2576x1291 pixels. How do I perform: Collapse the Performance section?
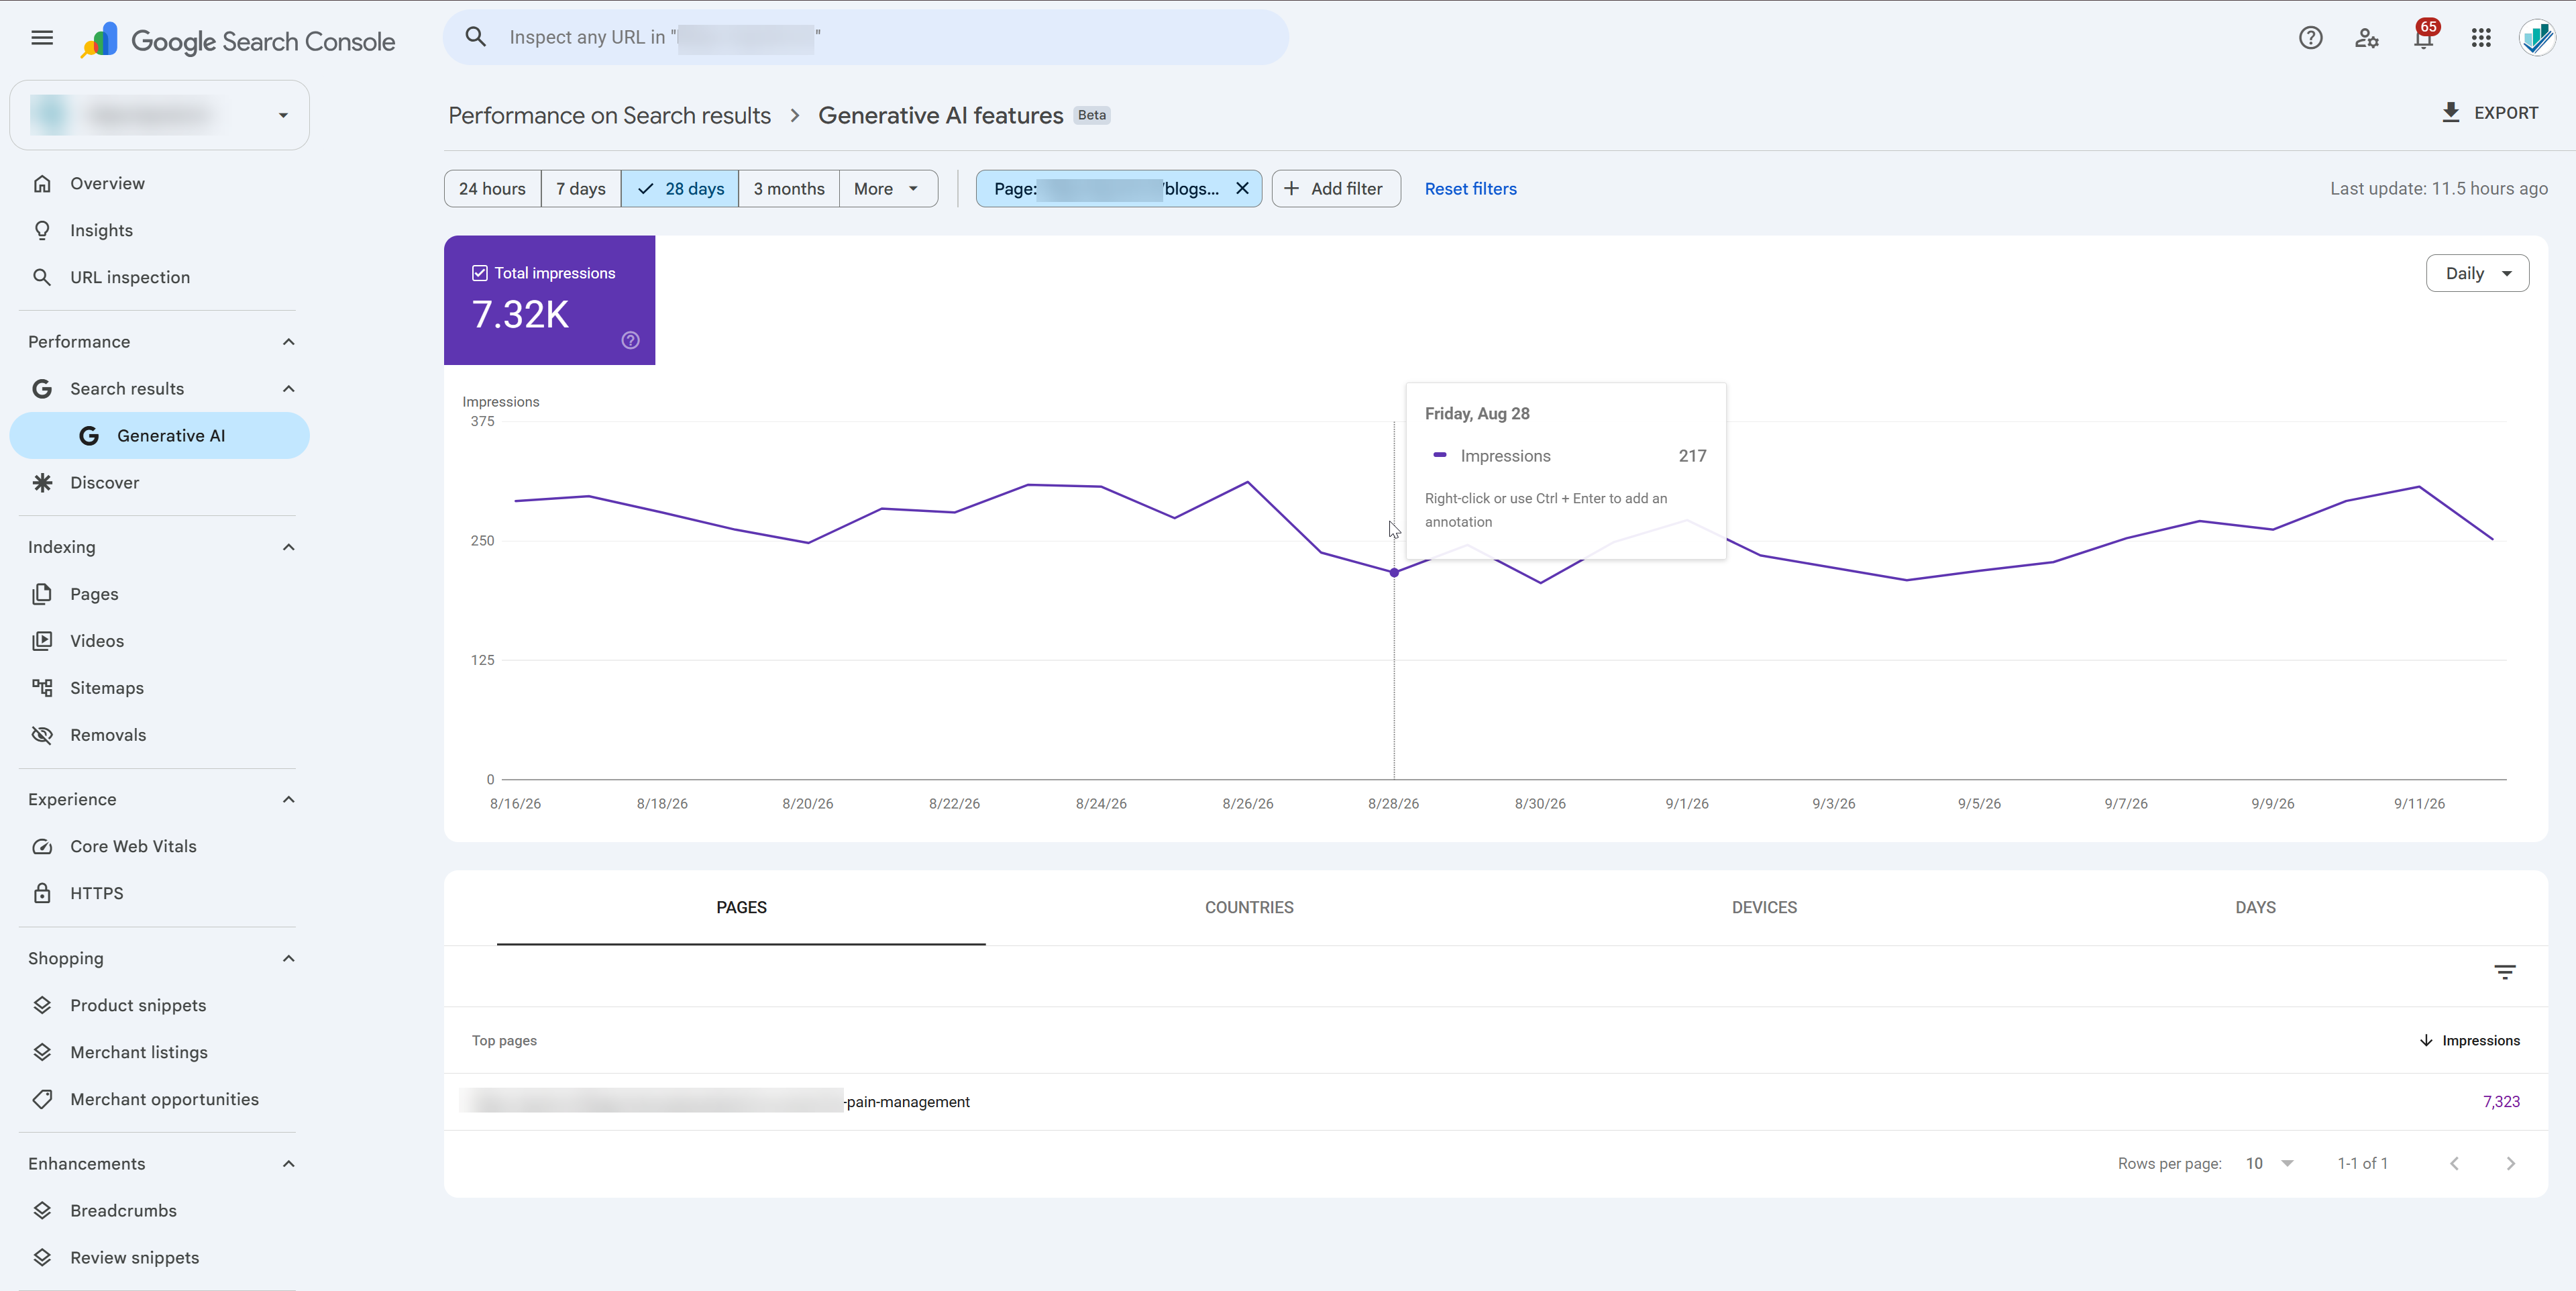pos(289,342)
